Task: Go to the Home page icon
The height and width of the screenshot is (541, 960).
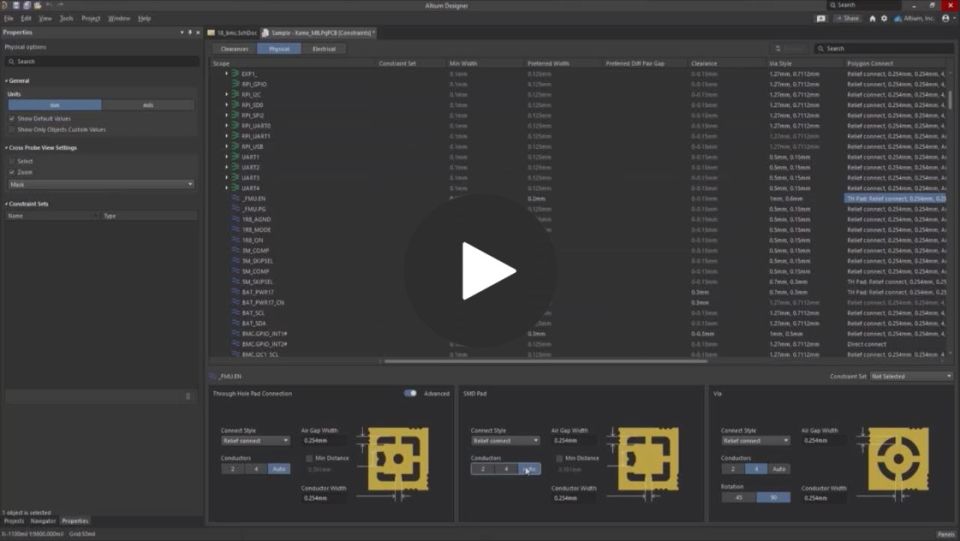Action: tap(872, 18)
